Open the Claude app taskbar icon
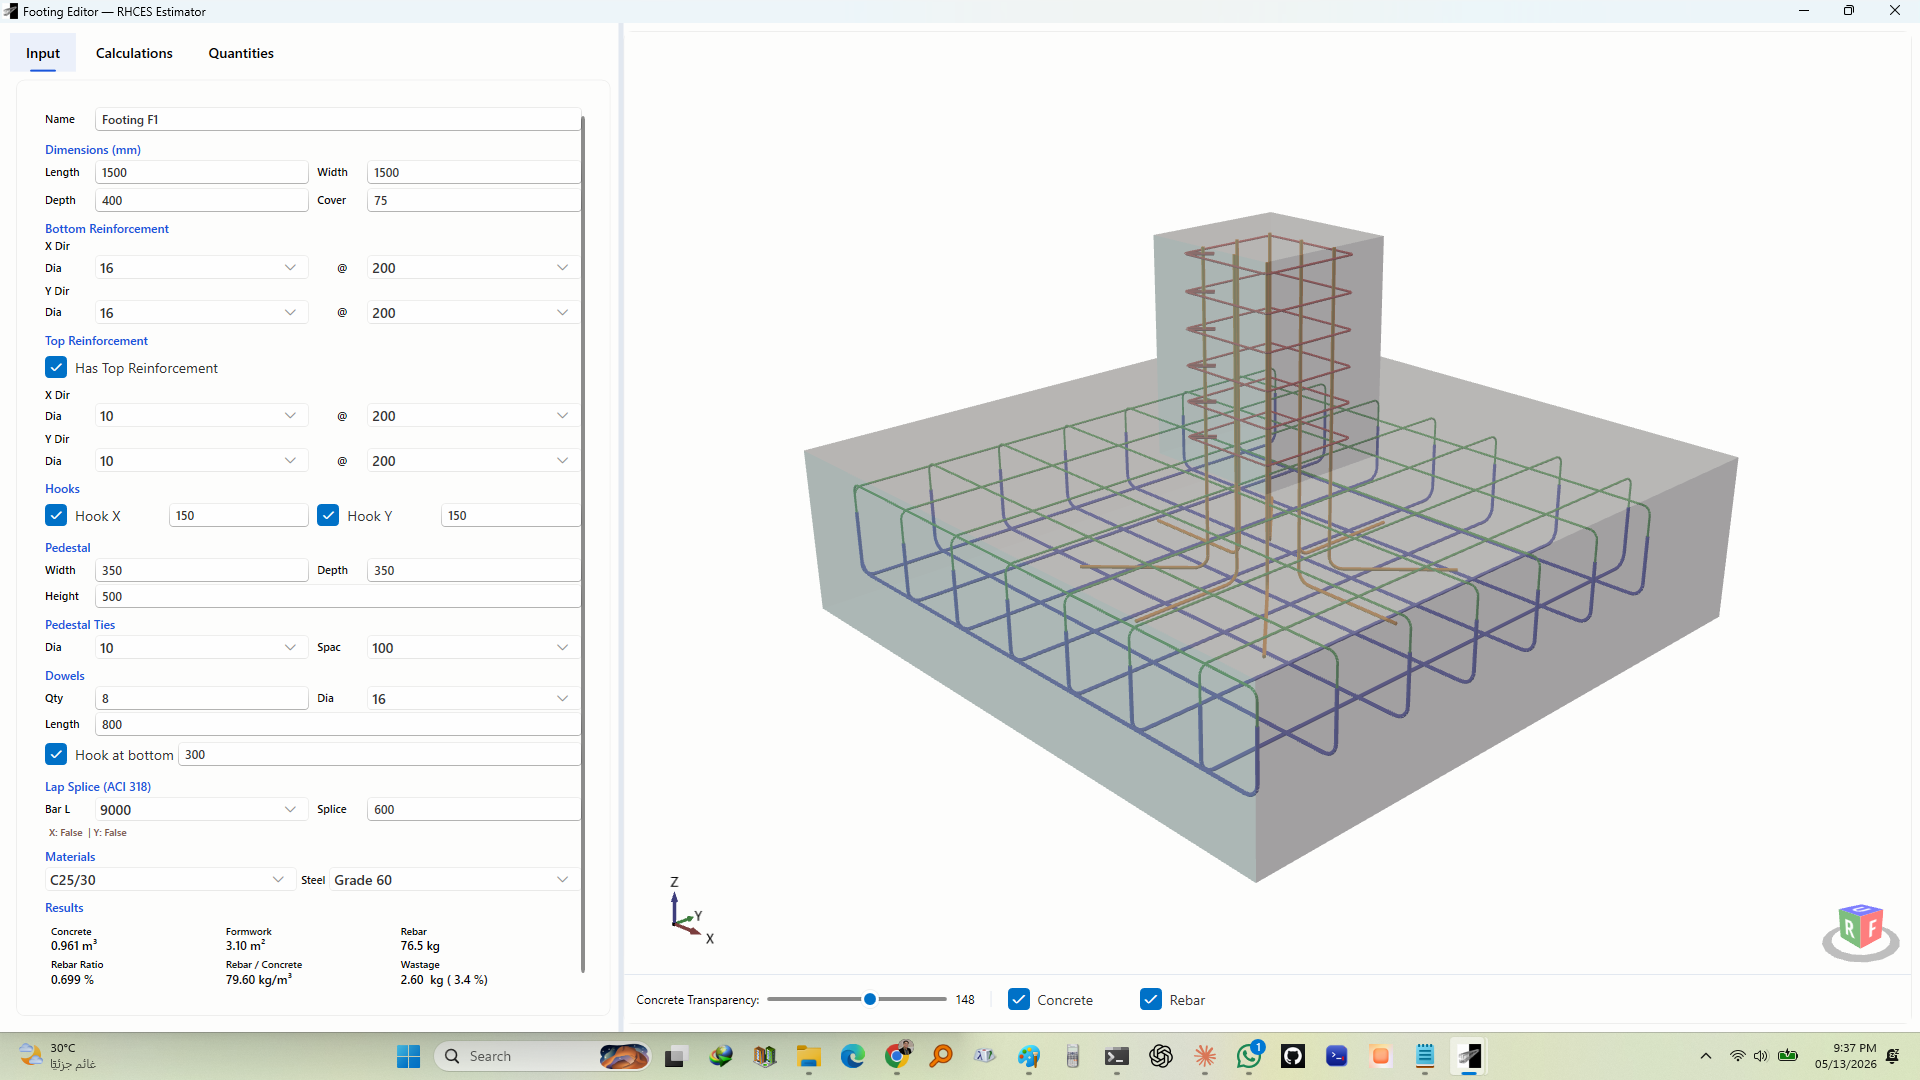This screenshot has width=1920, height=1080. pyautogui.click(x=1205, y=1056)
